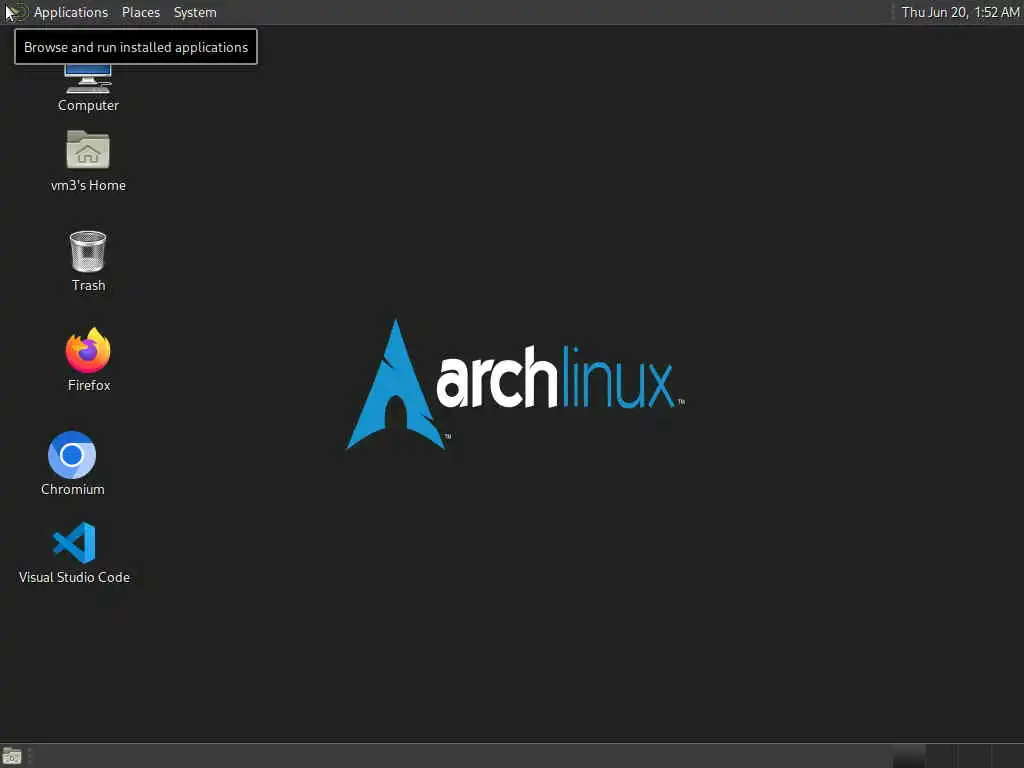
Task: Select the Firefox desktop launcher
Action: [x=88, y=360]
